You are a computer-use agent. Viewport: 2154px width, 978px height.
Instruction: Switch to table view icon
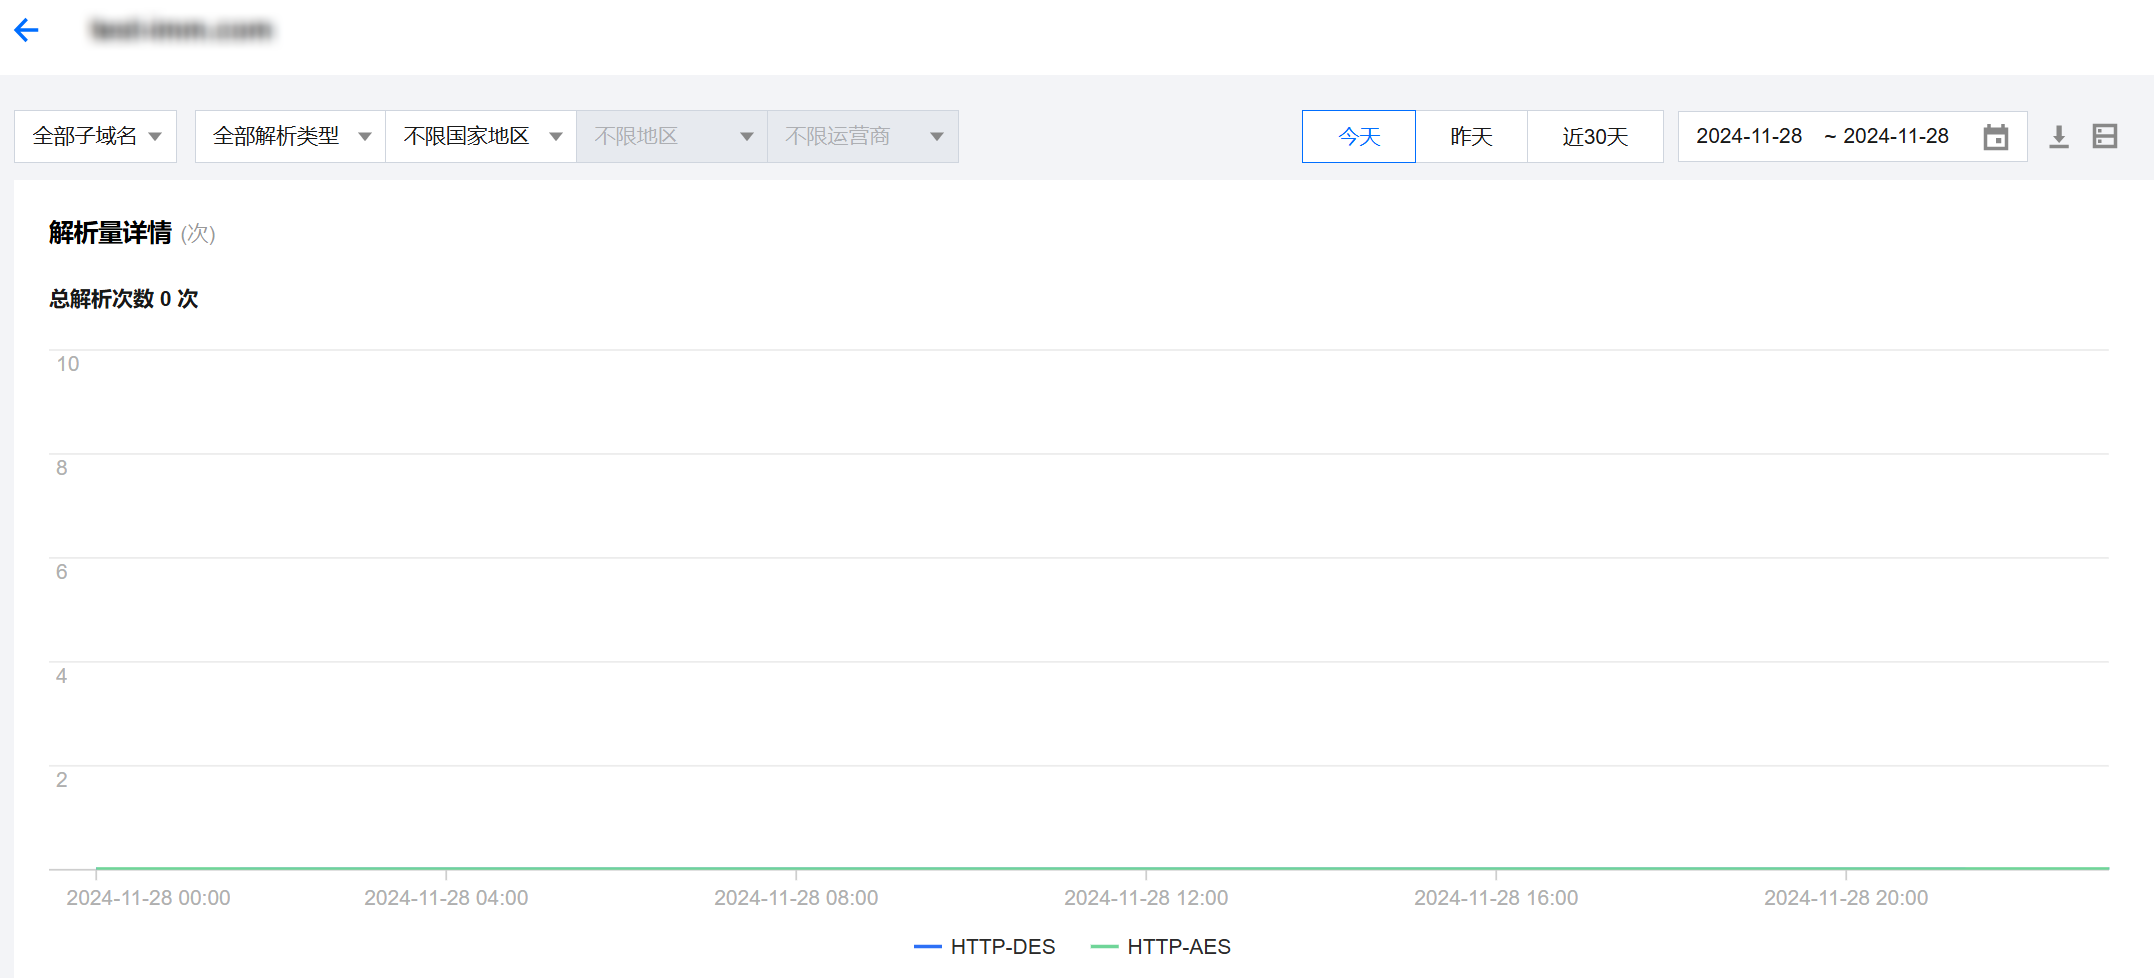(2105, 137)
